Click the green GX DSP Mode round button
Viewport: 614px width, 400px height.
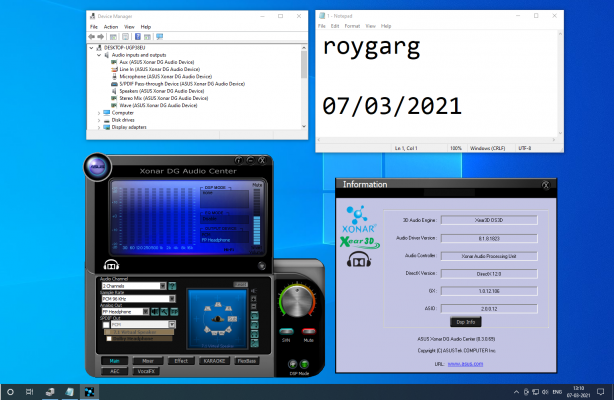[304, 364]
